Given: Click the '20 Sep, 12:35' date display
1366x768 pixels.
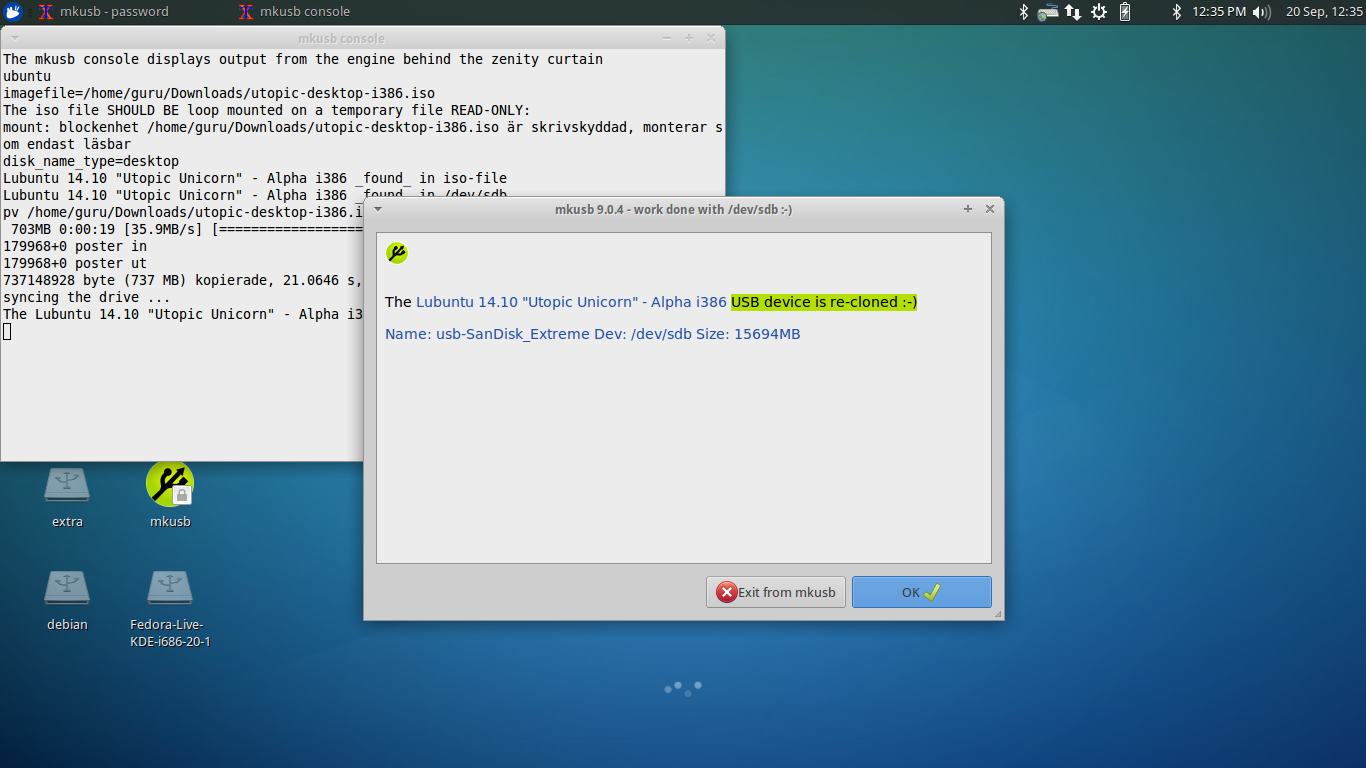Looking at the screenshot, I should click(1323, 12).
